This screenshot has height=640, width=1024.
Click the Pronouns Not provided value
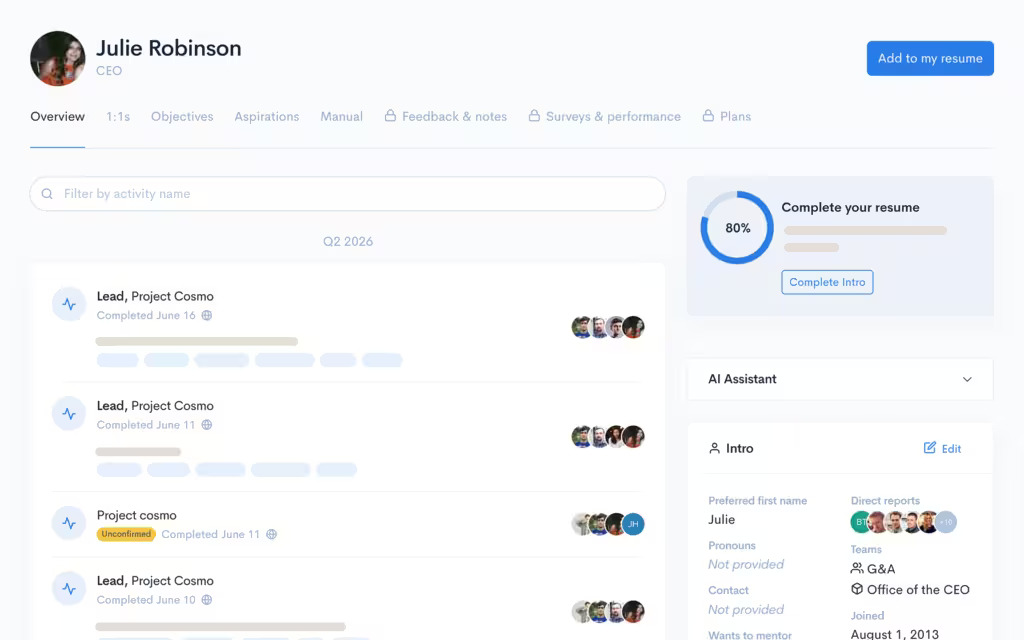[746, 564]
